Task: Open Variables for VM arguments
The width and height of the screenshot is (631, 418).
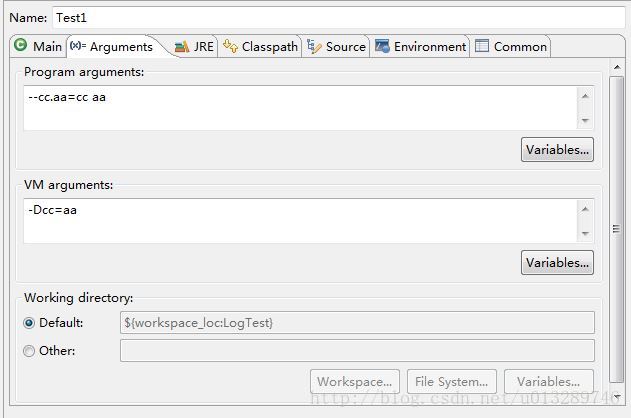Action: coord(557,263)
